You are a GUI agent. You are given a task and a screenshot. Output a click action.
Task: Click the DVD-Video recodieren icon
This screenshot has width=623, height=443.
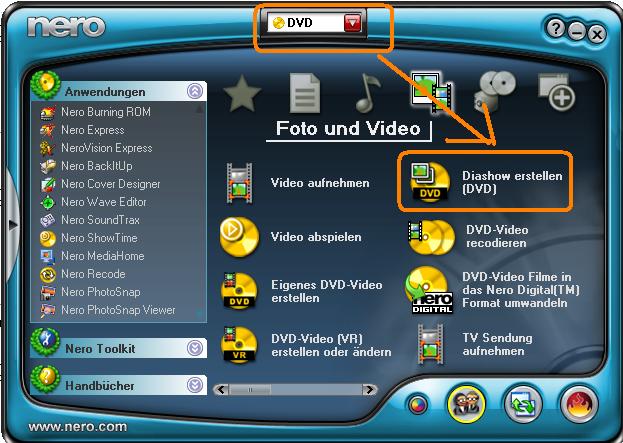431,237
